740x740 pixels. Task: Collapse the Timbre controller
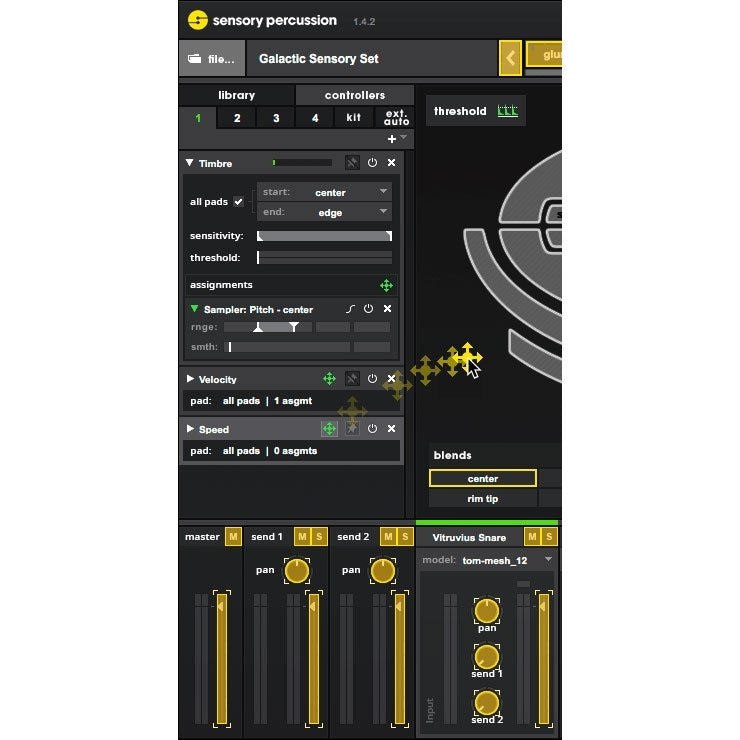tap(189, 163)
